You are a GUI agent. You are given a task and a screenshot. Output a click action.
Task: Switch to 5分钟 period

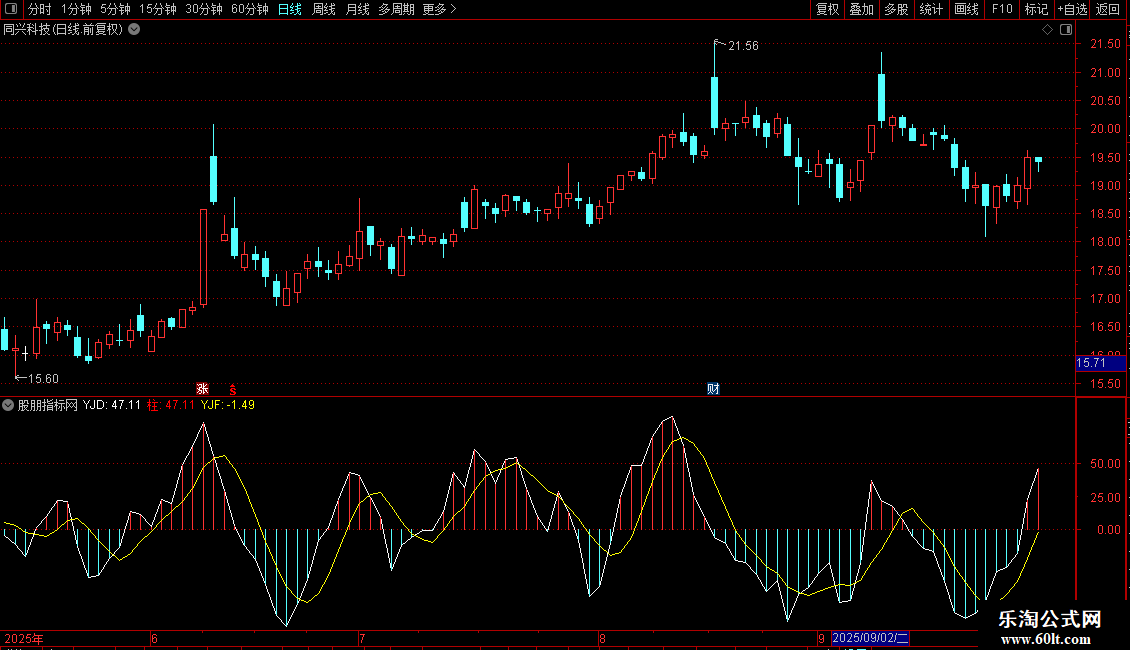tap(115, 9)
